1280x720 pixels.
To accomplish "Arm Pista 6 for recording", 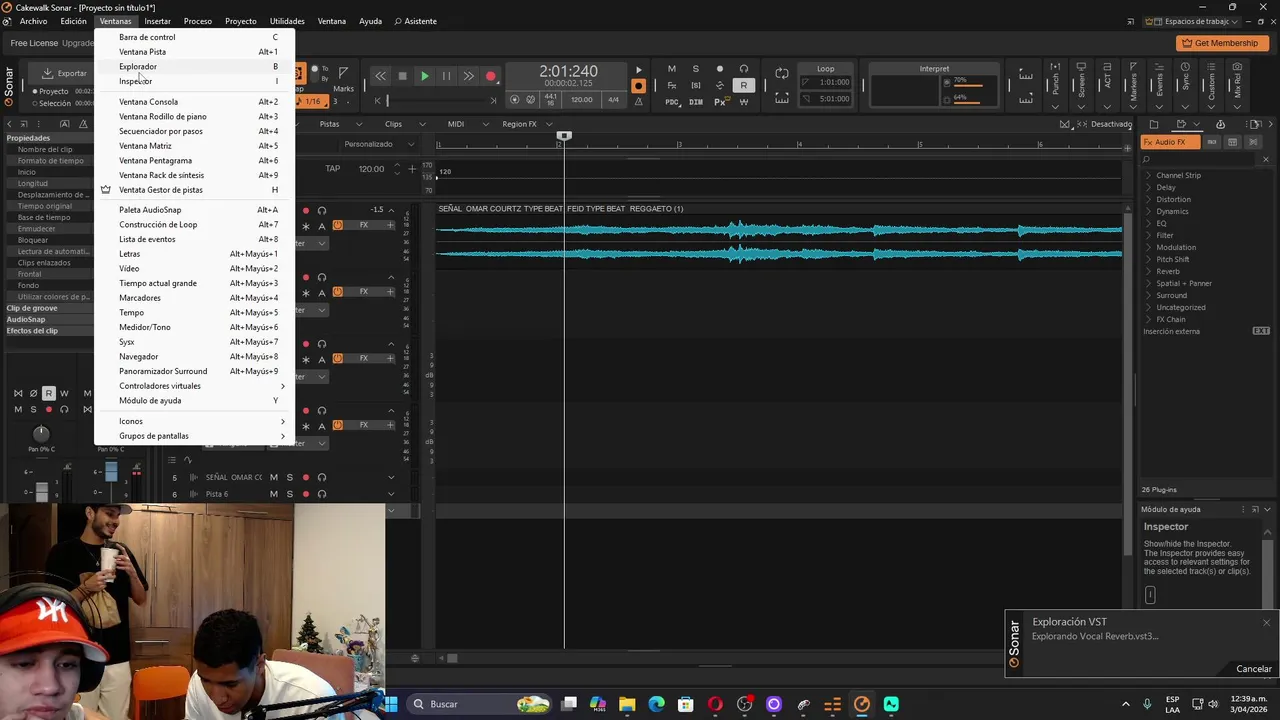I will (x=306, y=494).
